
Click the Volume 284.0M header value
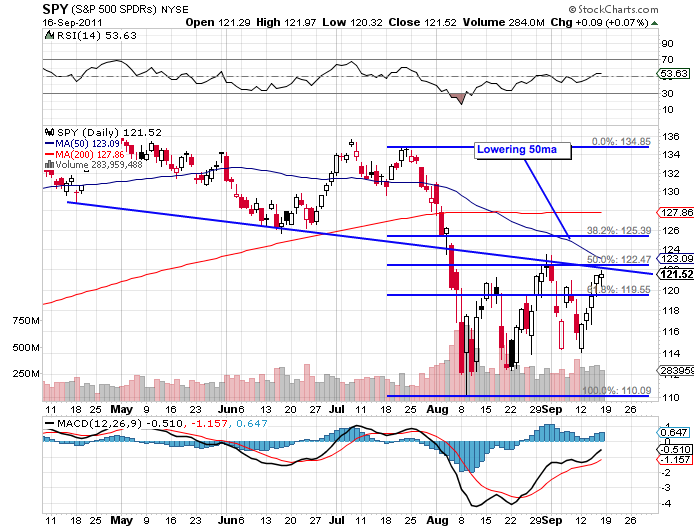pos(504,22)
